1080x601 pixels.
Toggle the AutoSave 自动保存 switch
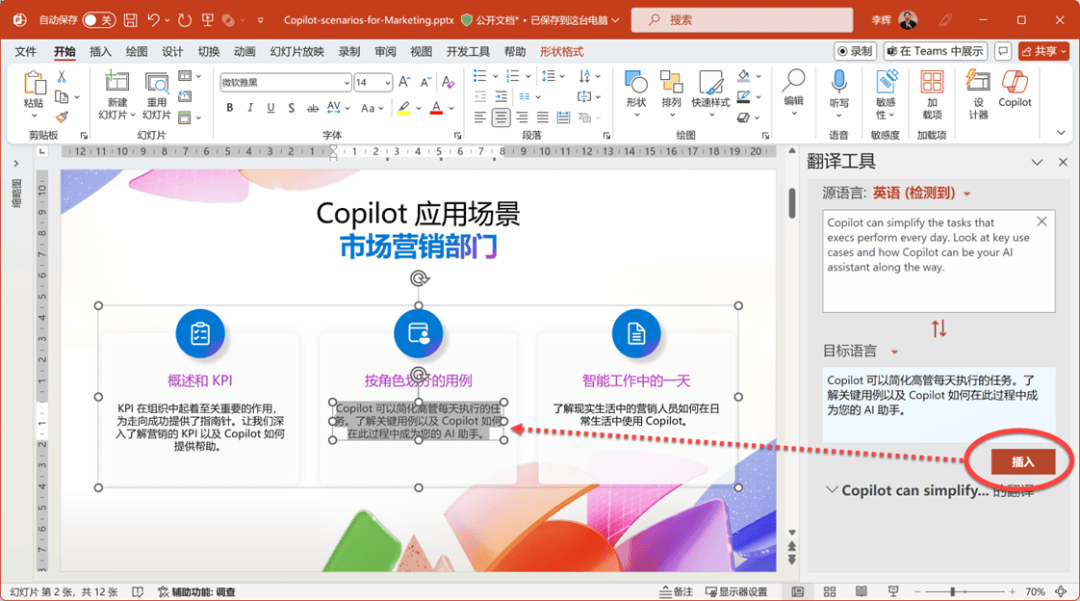click(x=98, y=20)
